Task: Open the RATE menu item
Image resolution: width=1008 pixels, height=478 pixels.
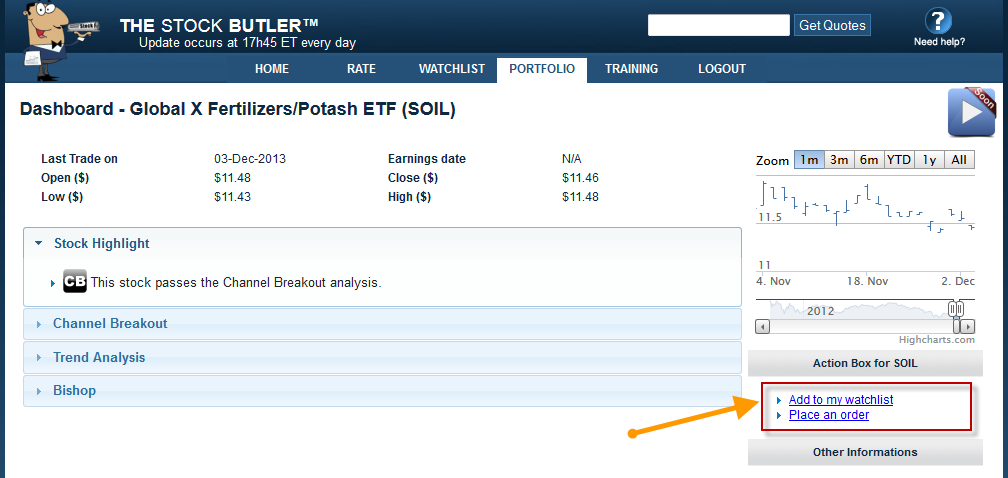Action: 361,69
